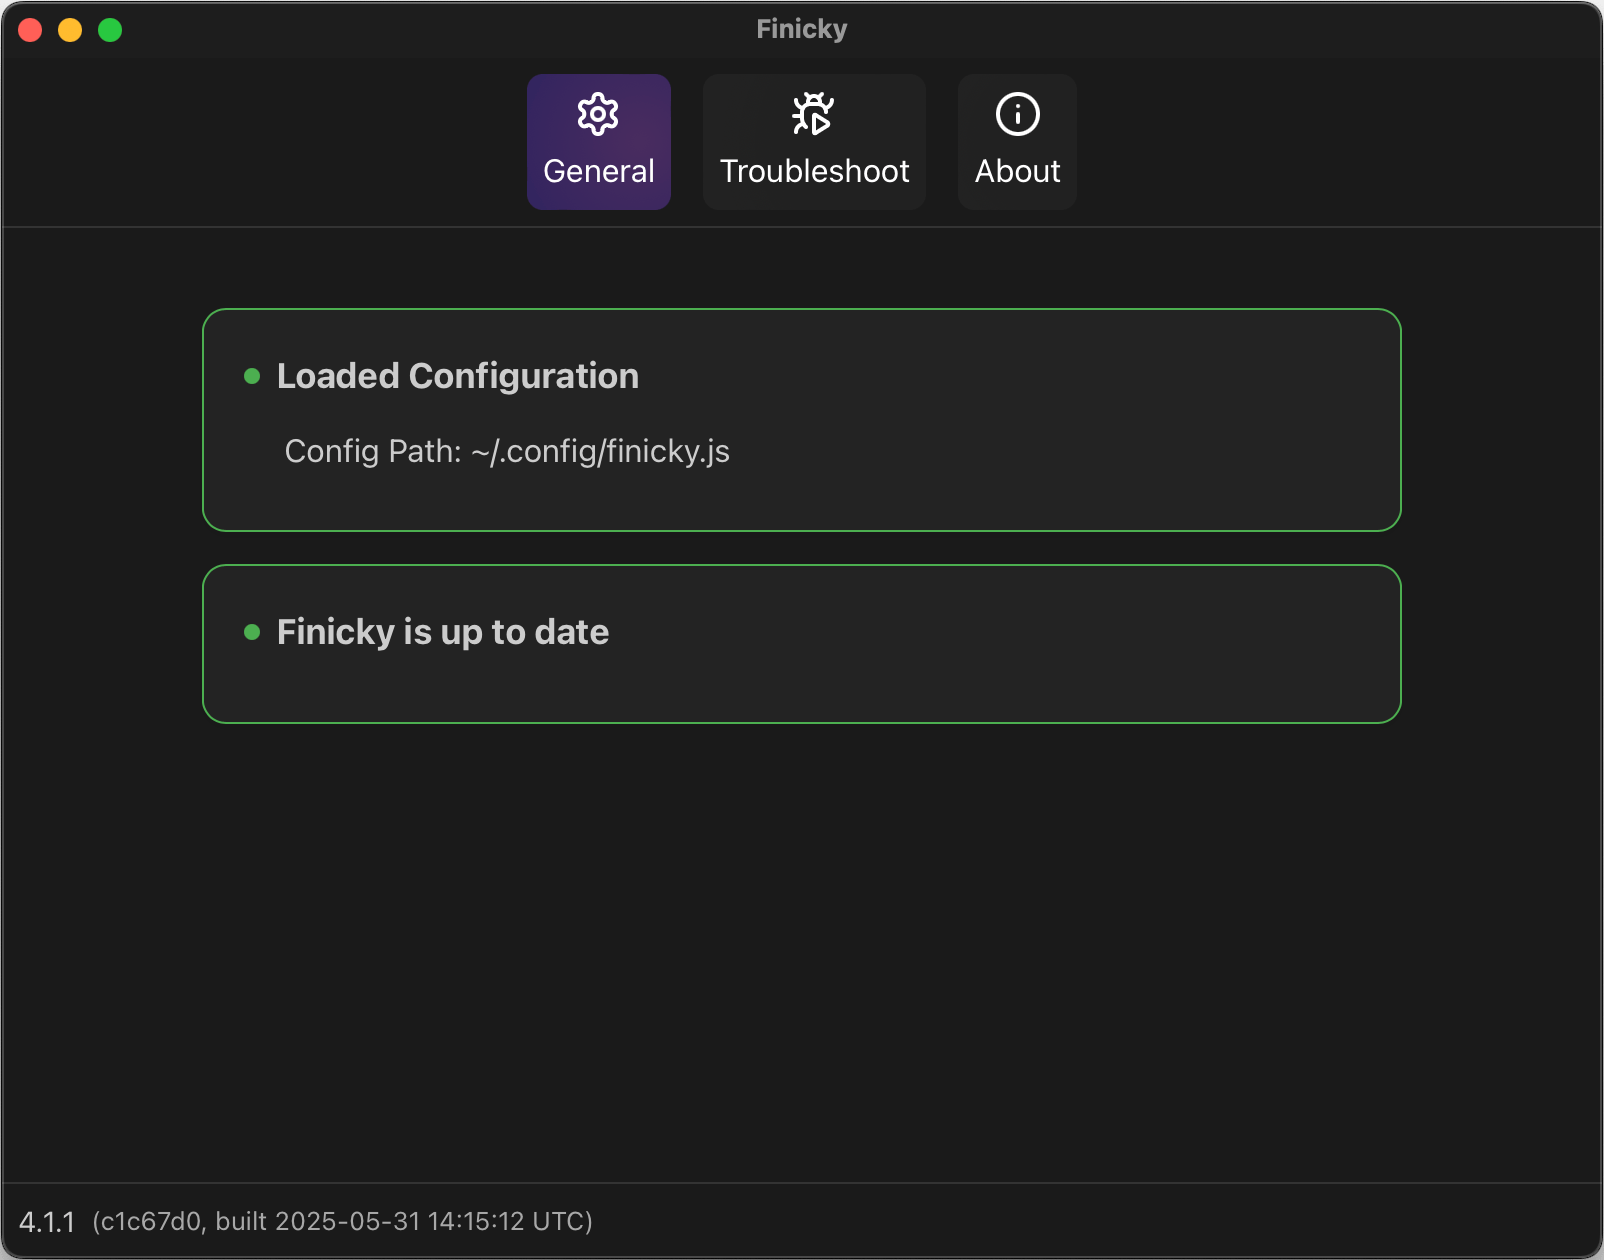Click the Config Path ~/.config/finicky.js text

[x=507, y=452]
